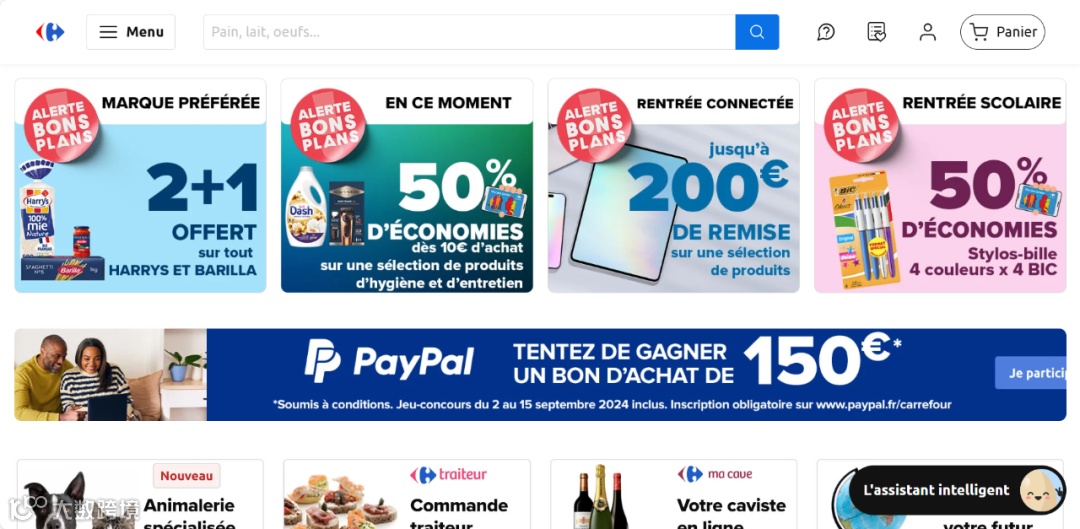Click the Carrefour logo in header
Screen dimensions: 1080x529
[50, 32]
